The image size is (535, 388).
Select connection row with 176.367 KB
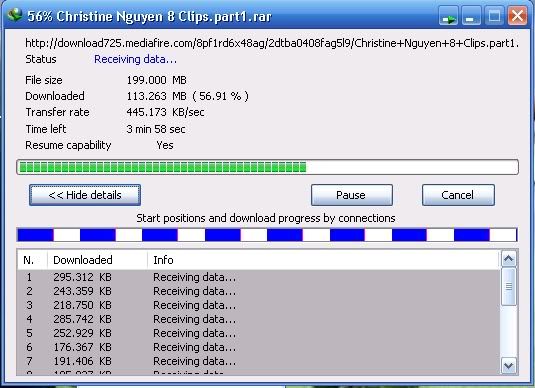[259, 347]
